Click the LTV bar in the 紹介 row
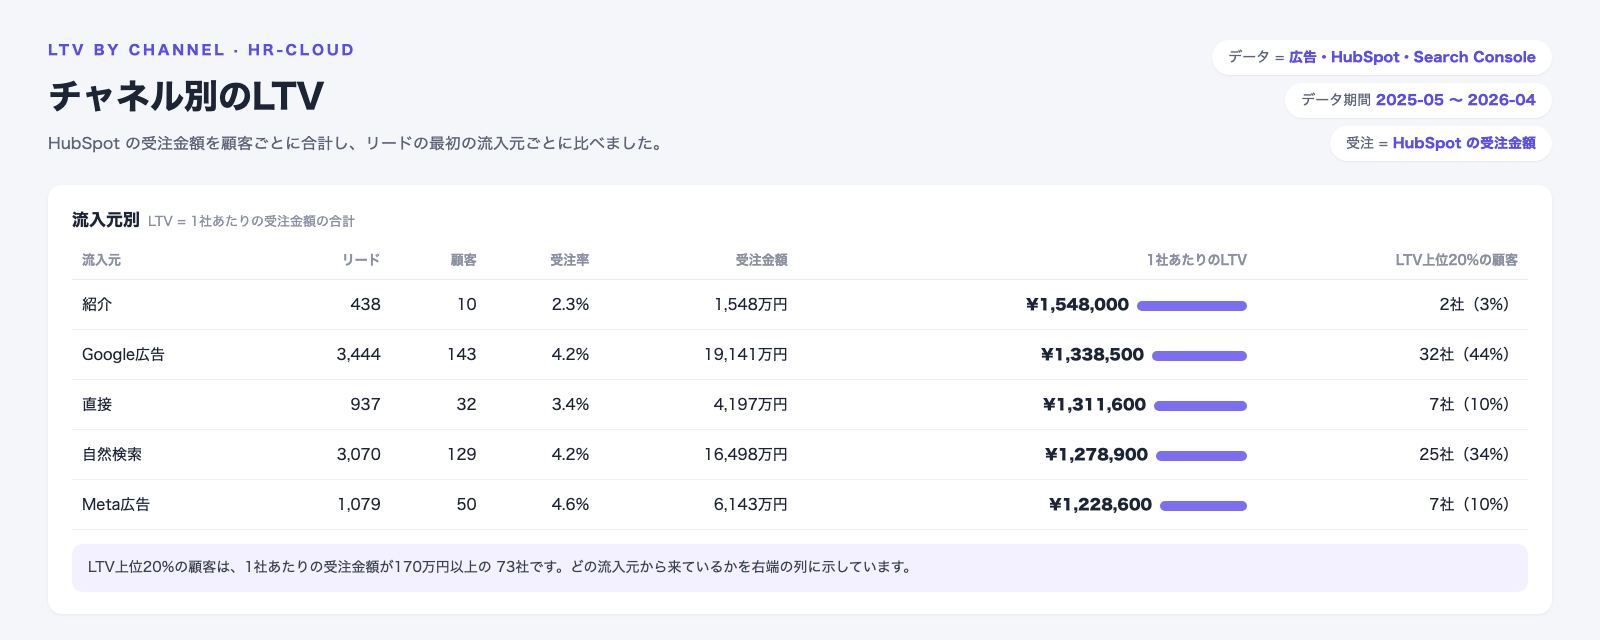Image resolution: width=1600 pixels, height=640 pixels. point(1192,306)
